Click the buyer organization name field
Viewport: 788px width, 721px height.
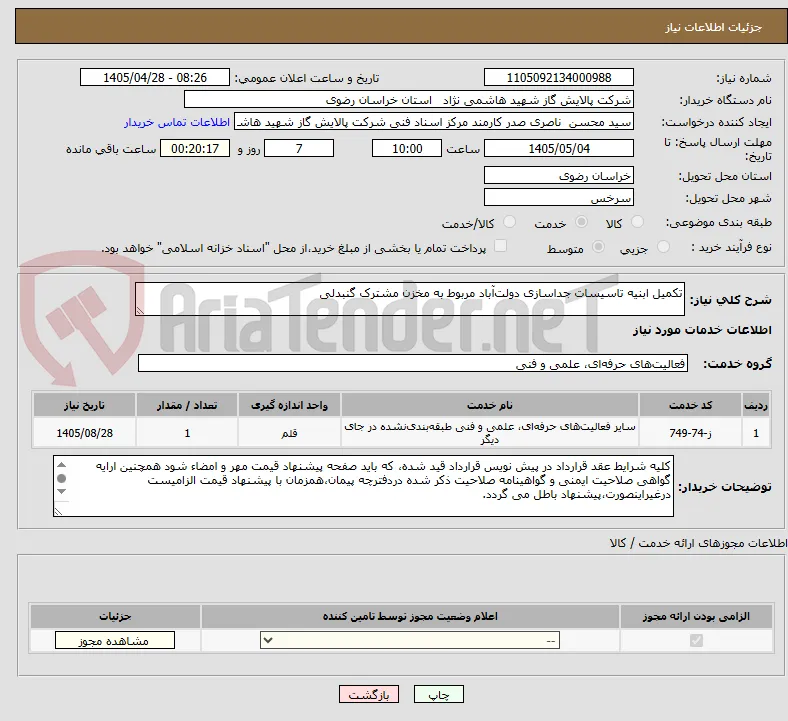point(409,99)
